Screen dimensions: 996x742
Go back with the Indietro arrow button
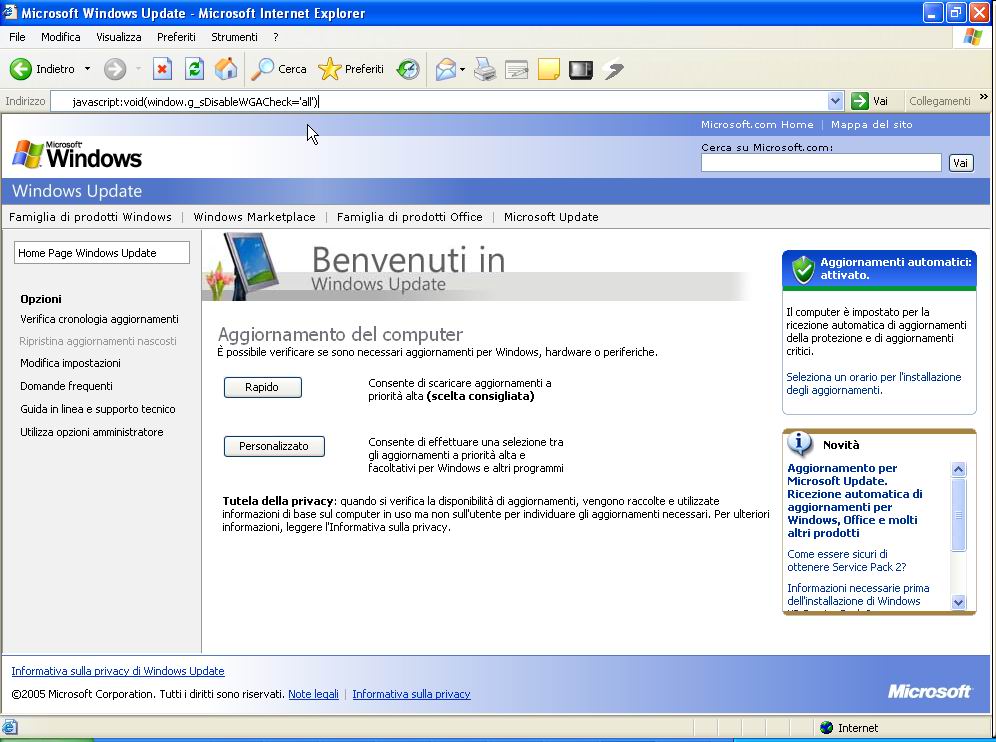[x=43, y=69]
